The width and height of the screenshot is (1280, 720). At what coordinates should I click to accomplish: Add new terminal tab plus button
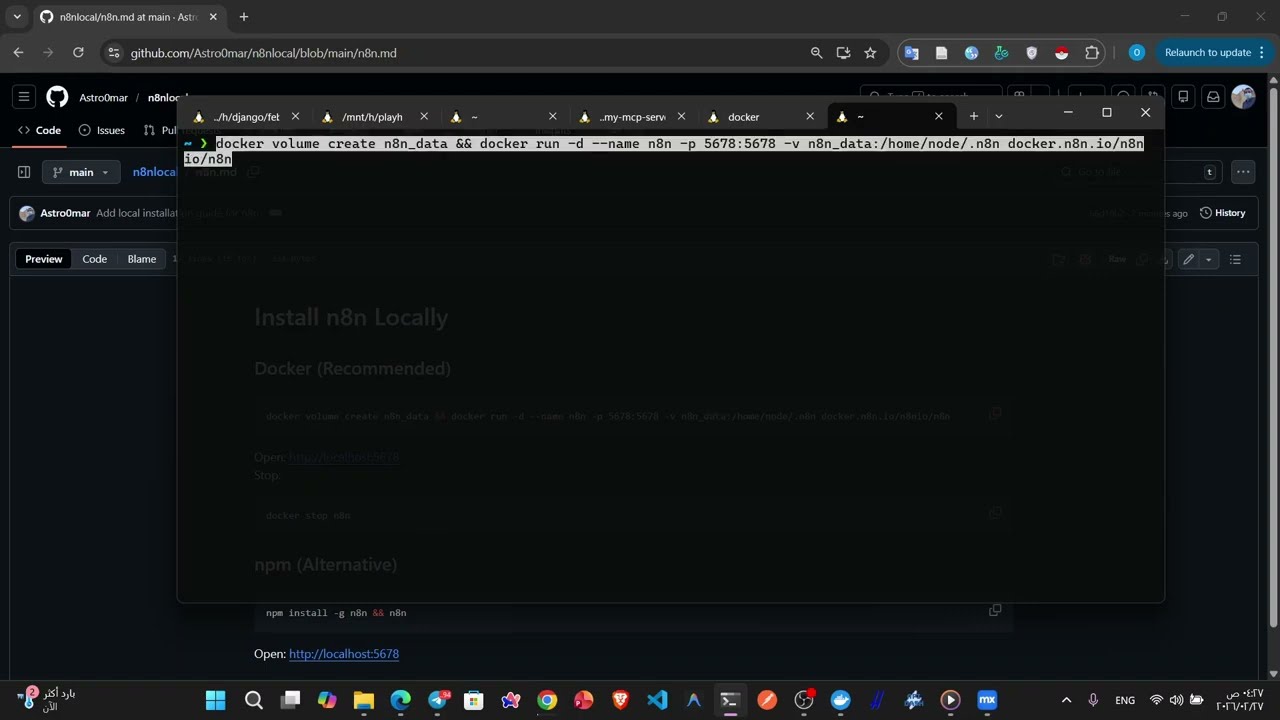click(973, 116)
